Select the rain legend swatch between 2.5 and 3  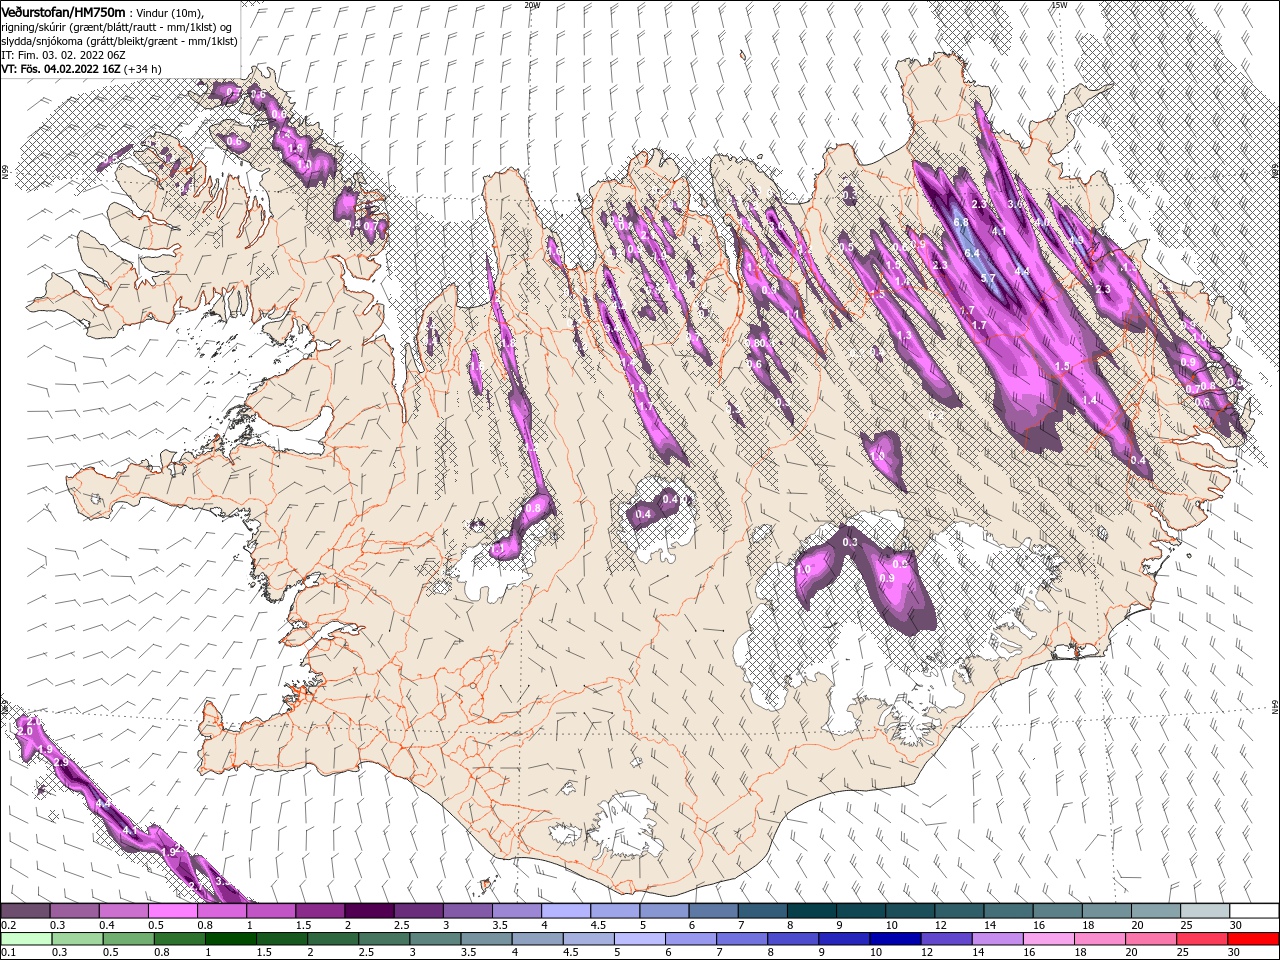[x=382, y=939]
